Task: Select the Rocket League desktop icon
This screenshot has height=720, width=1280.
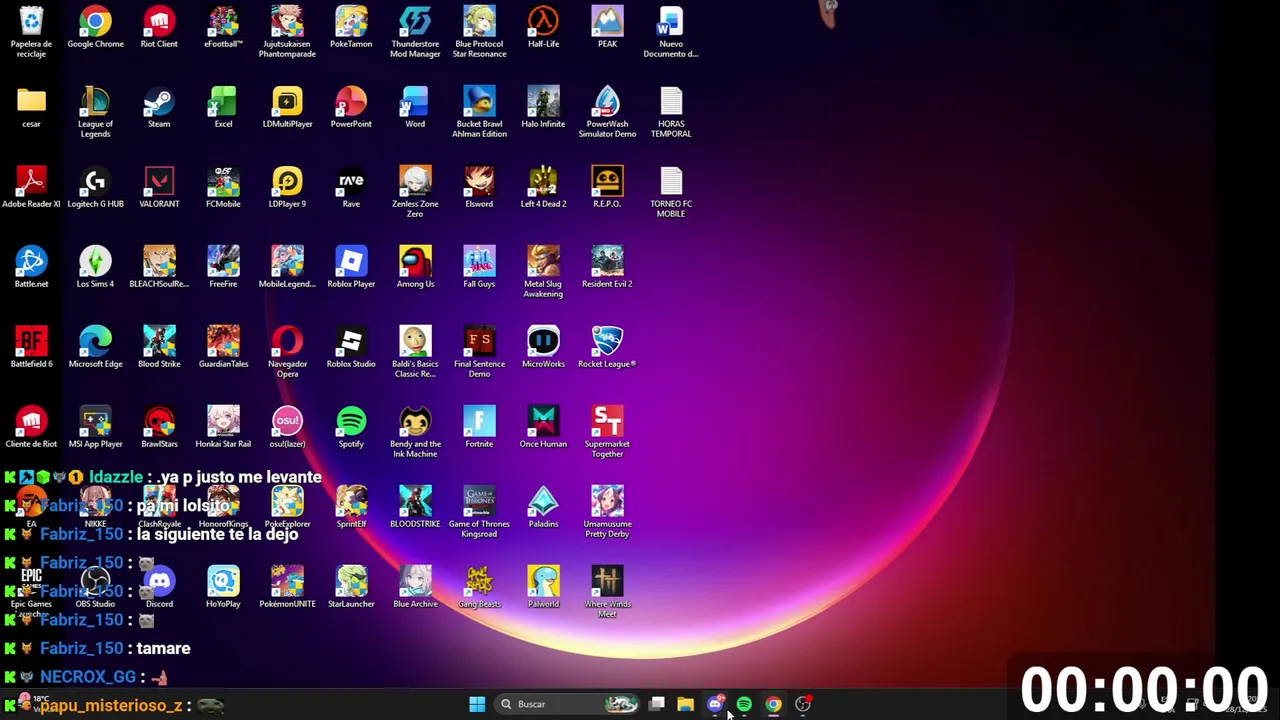Action: pyautogui.click(x=607, y=348)
